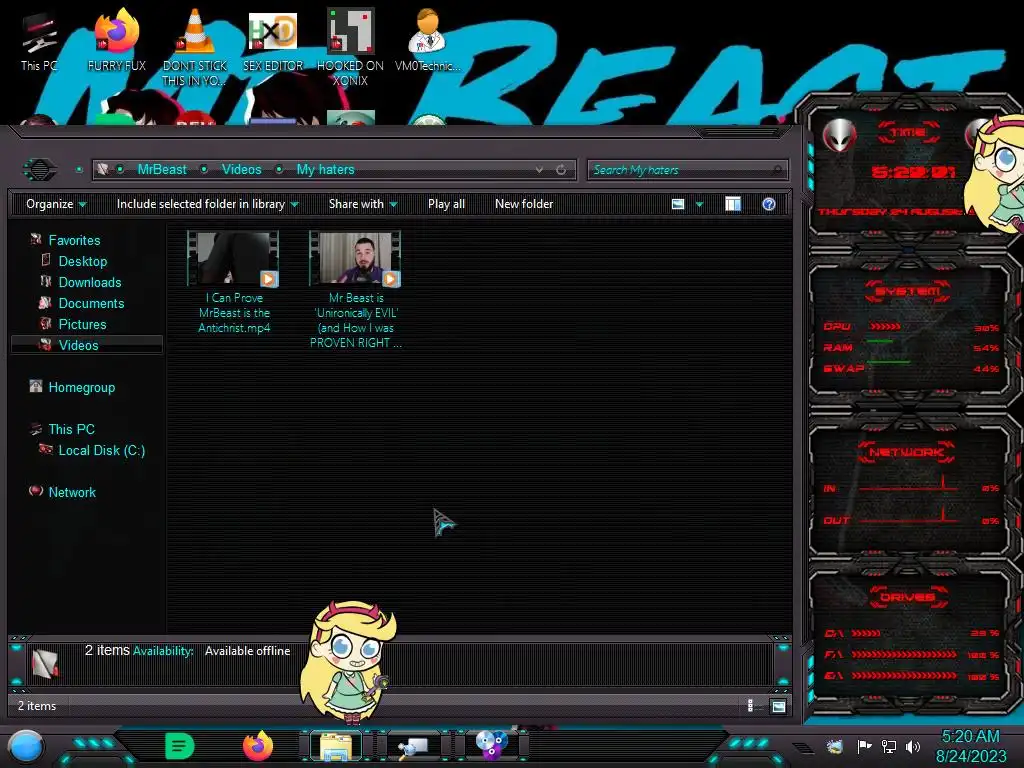1024x768 pixels.
Task: Click the Network globe icon in sidebar
Action: pos(36,491)
